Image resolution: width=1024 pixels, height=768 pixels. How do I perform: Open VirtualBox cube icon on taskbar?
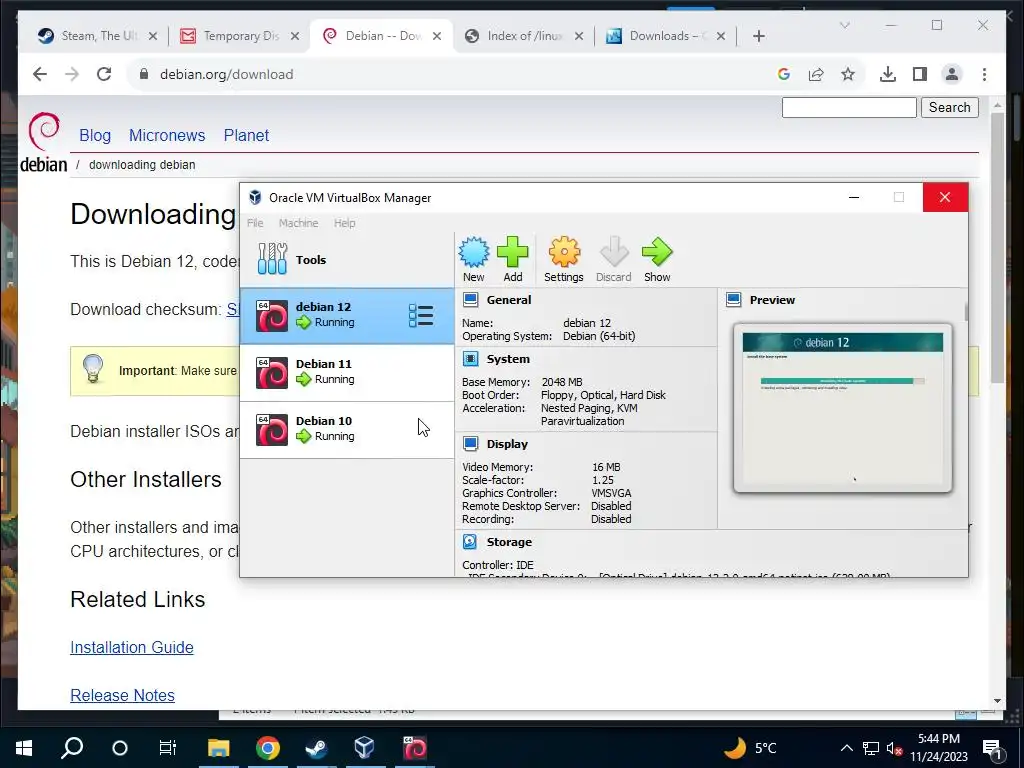click(x=364, y=748)
